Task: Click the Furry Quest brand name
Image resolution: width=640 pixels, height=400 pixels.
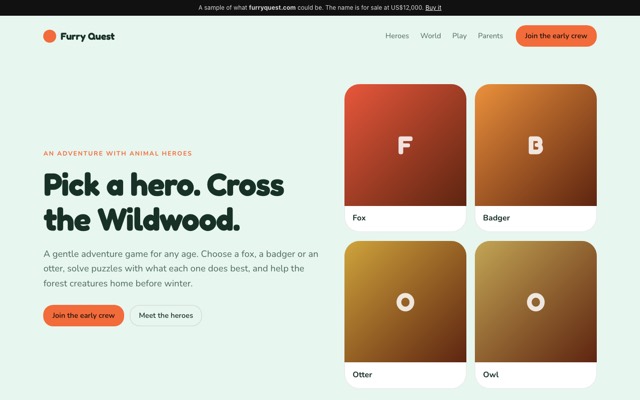Action: click(x=87, y=36)
